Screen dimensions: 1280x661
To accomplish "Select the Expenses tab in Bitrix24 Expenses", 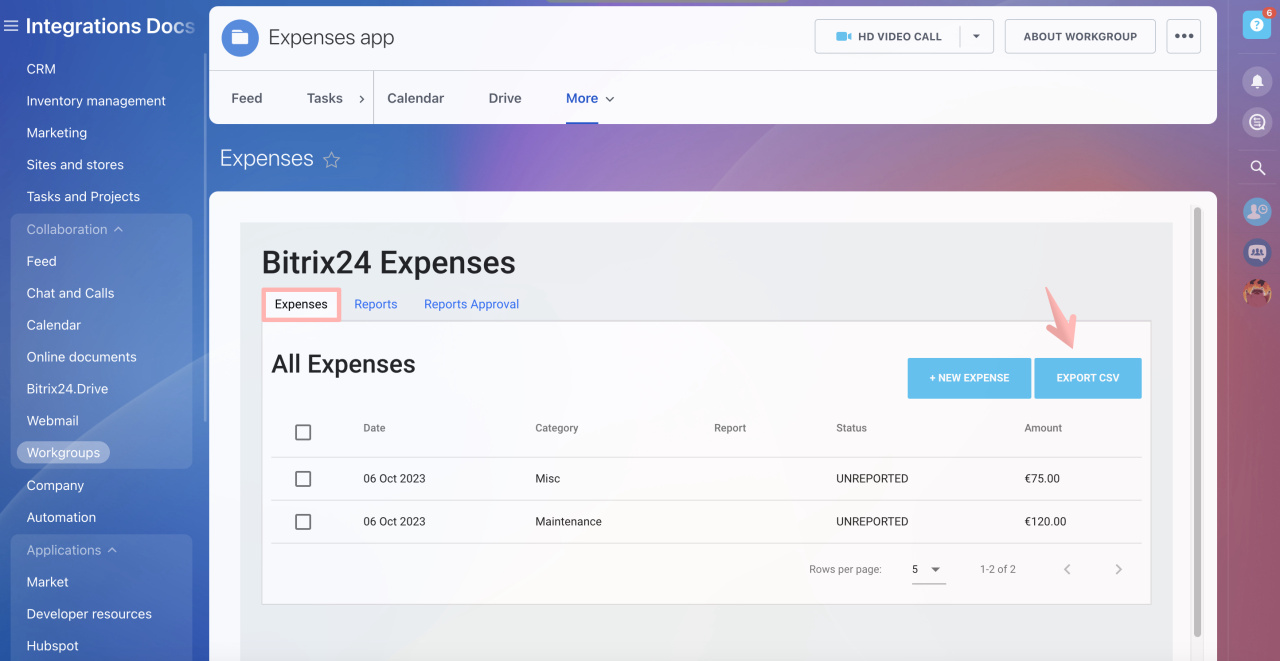I will pos(301,304).
